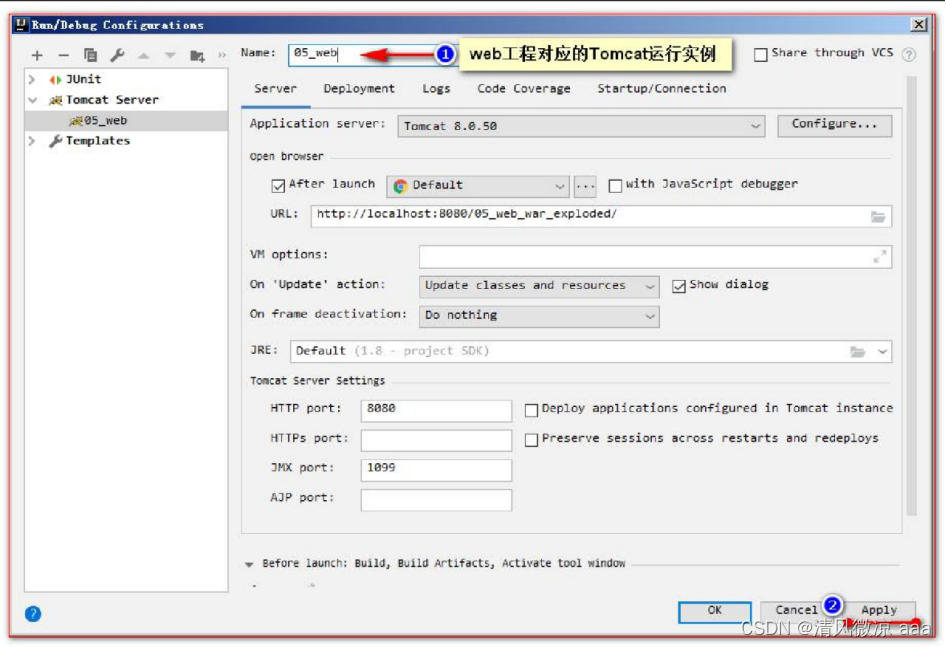The width and height of the screenshot is (946, 647).
Task: Move configuration up arrow icon
Action: tap(144, 56)
